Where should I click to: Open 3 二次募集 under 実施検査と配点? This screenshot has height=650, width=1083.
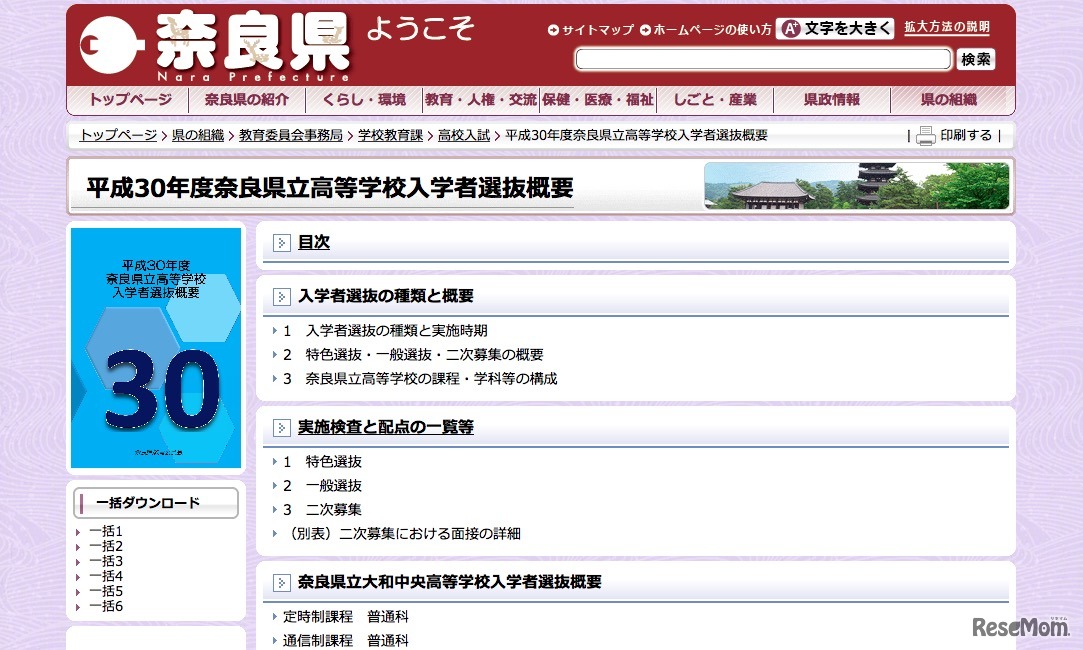[x=322, y=510]
